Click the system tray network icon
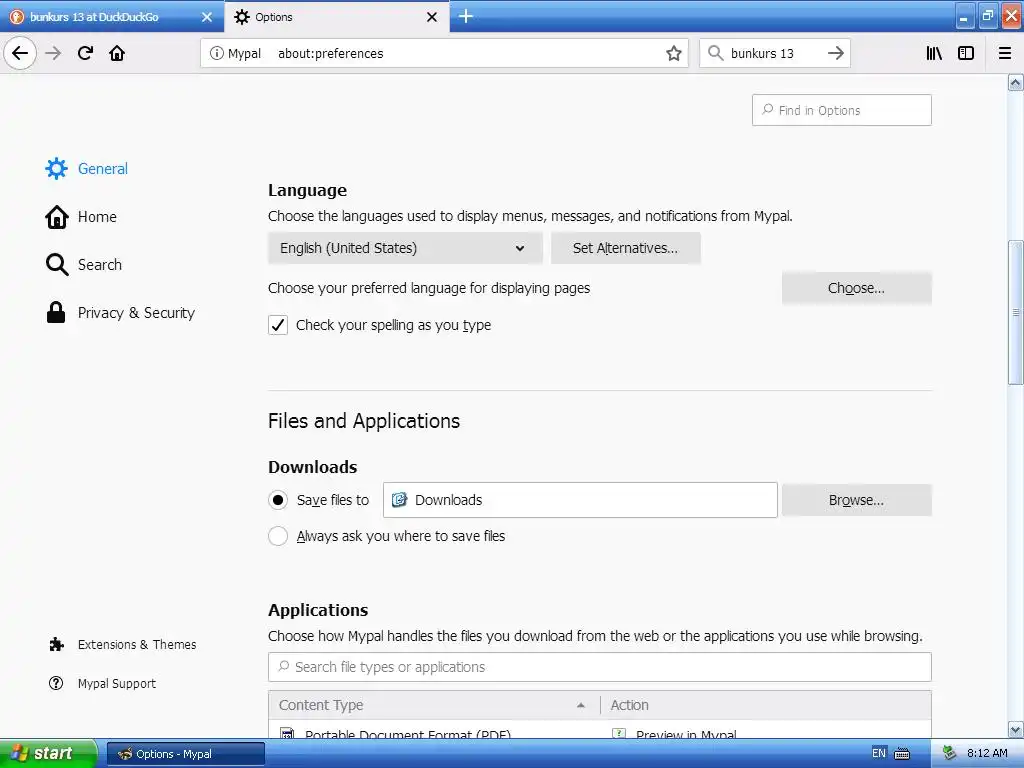Image resolution: width=1024 pixels, height=768 pixels. click(949, 754)
